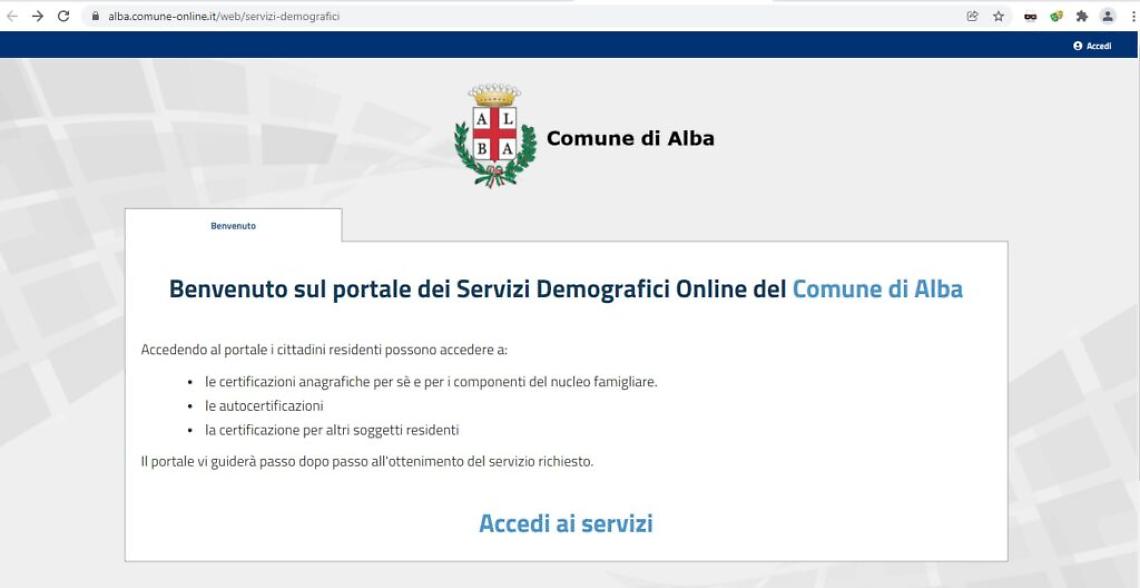Click the user icon next to Accedi
Viewport: 1140px width, 588px height.
1077,45
